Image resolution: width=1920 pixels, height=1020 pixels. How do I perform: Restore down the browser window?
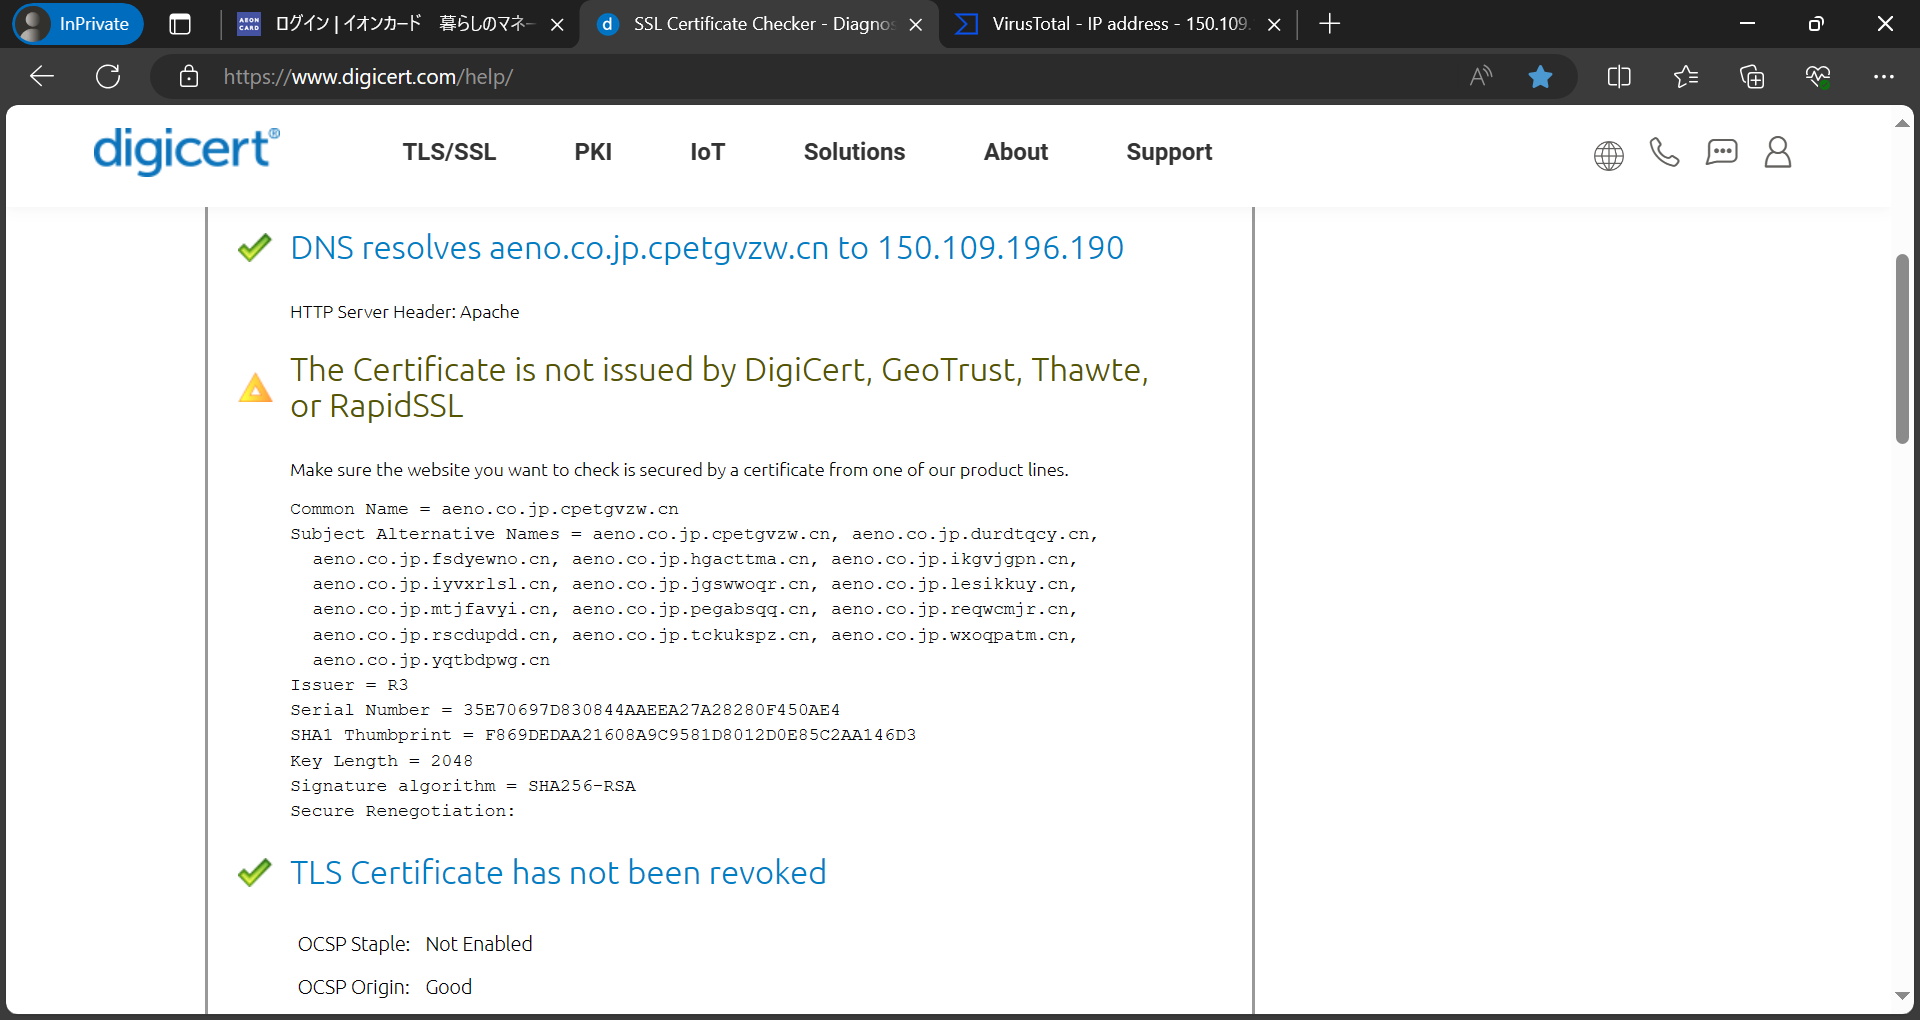click(x=1816, y=24)
